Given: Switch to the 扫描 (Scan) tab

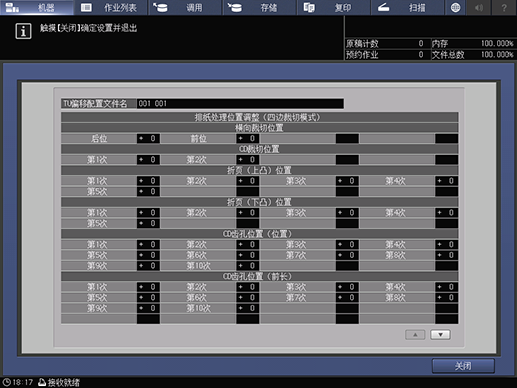Looking at the screenshot, I should tap(408, 7).
